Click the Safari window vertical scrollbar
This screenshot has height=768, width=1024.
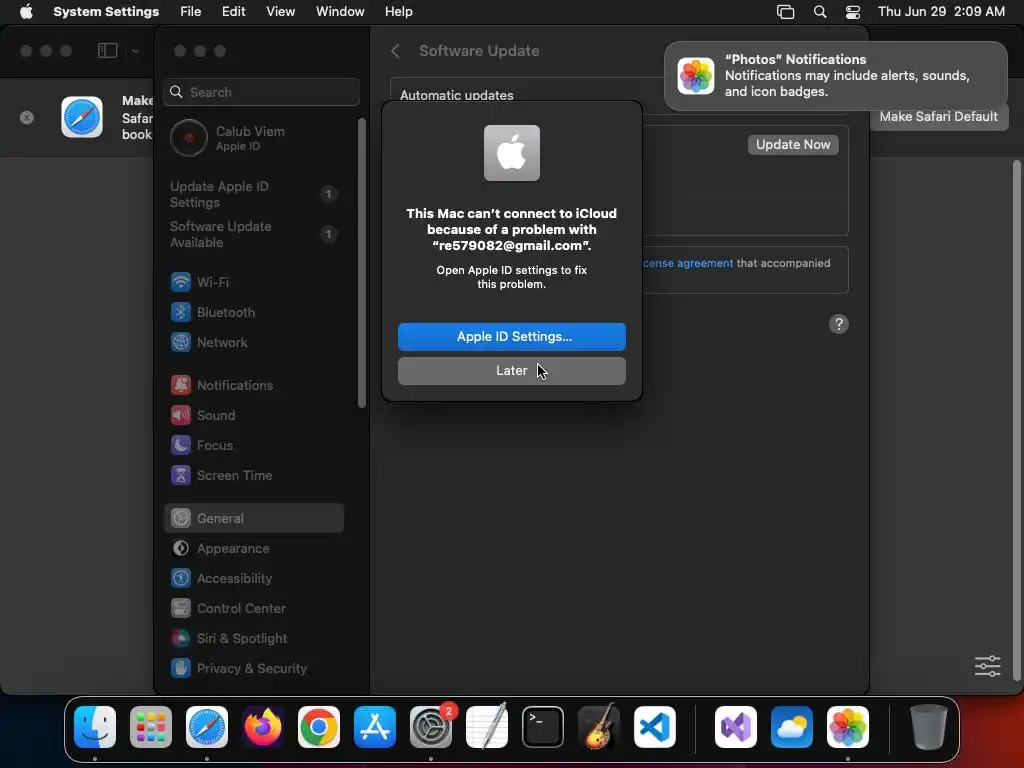click(1016, 419)
